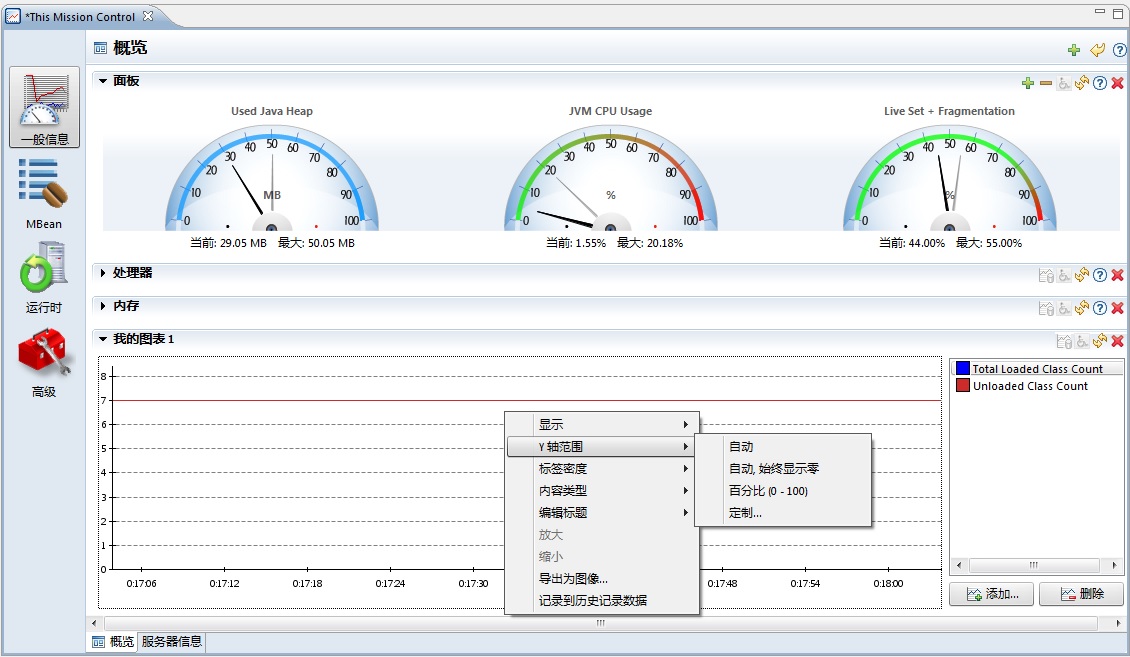
Task: Click the help icon in 概览 header
Action: coord(1119,50)
